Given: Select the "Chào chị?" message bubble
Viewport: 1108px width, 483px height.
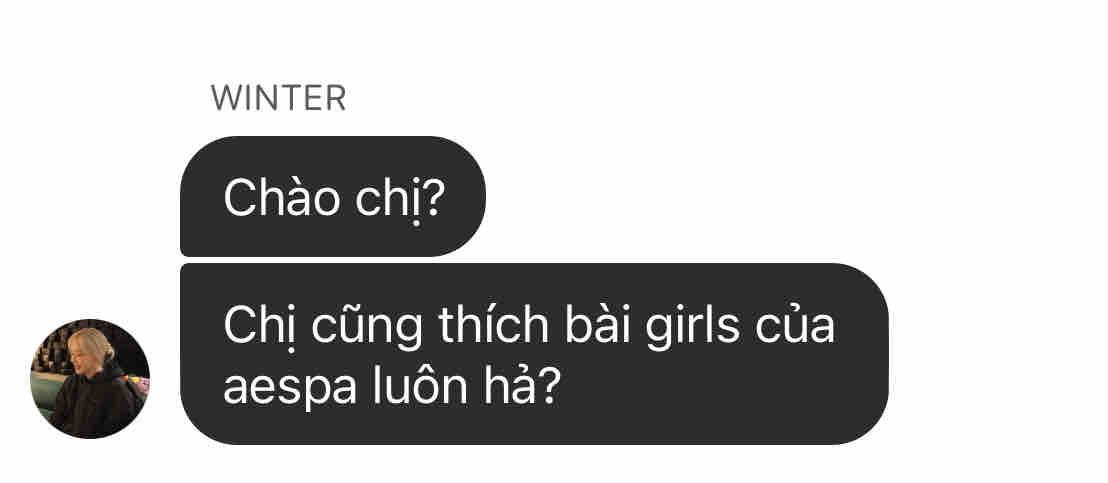Looking at the screenshot, I should 333,196.
